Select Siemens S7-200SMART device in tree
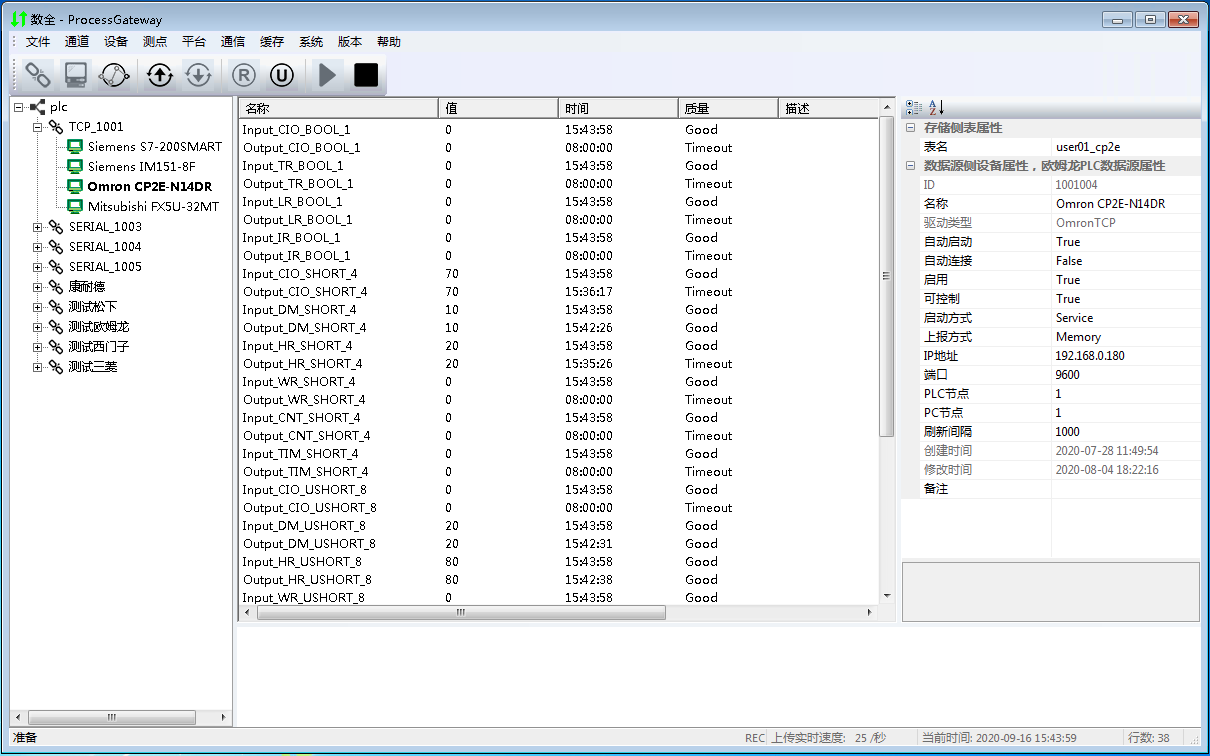This screenshot has height=756, width=1210. click(154, 147)
